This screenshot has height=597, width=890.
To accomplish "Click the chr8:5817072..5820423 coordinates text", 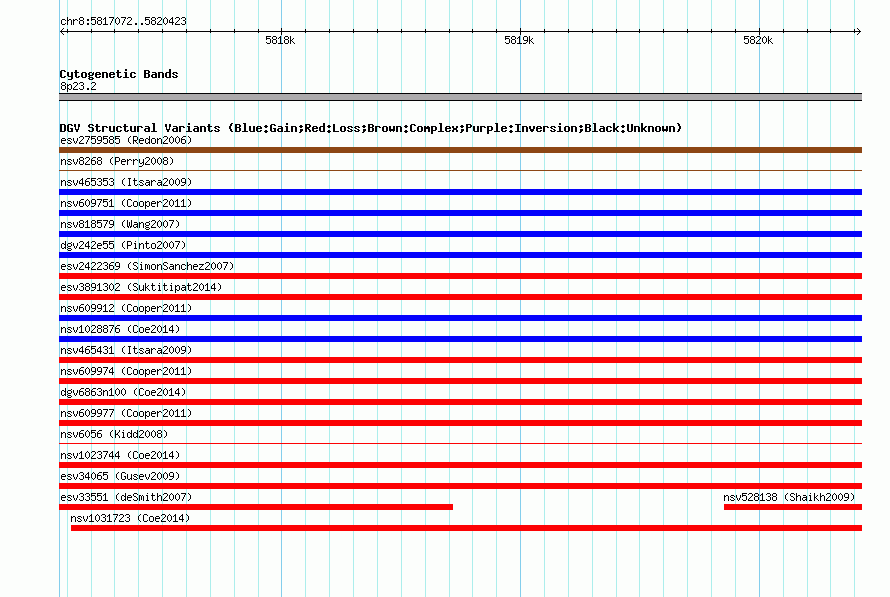I will pyautogui.click(x=123, y=21).
